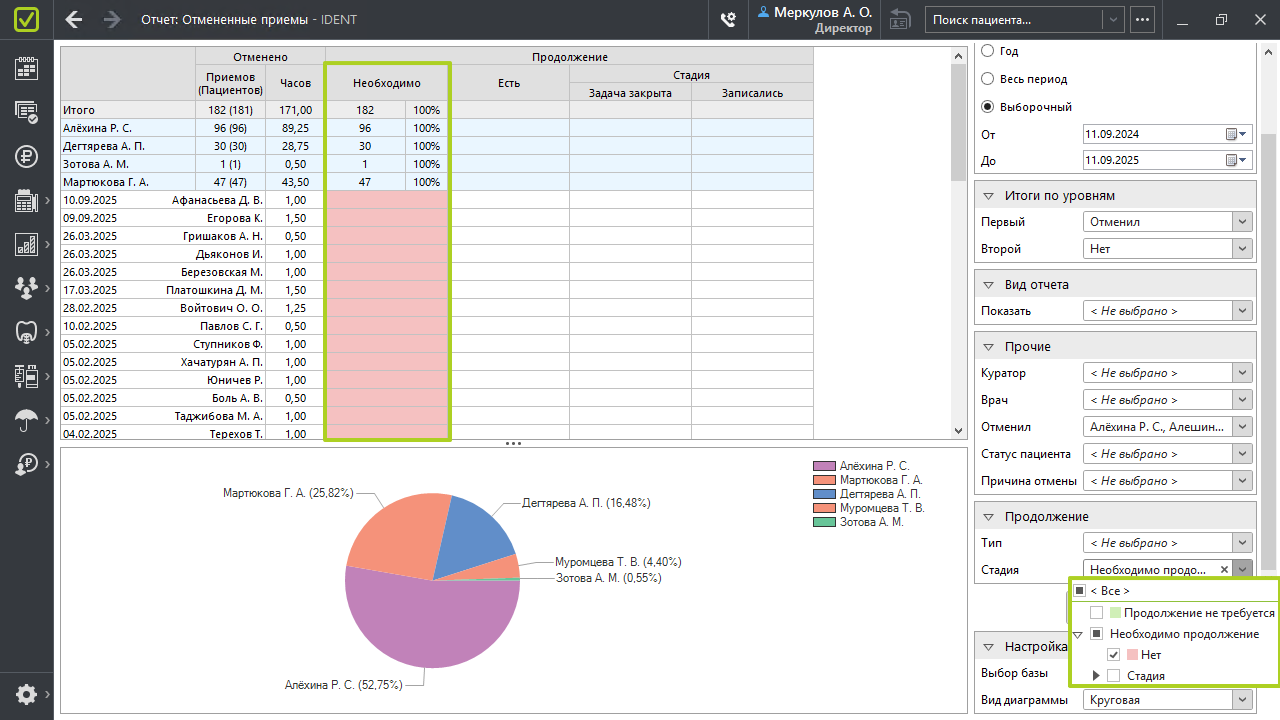Click the back arrow navigation button
This screenshot has width=1280, height=720.
(74, 20)
